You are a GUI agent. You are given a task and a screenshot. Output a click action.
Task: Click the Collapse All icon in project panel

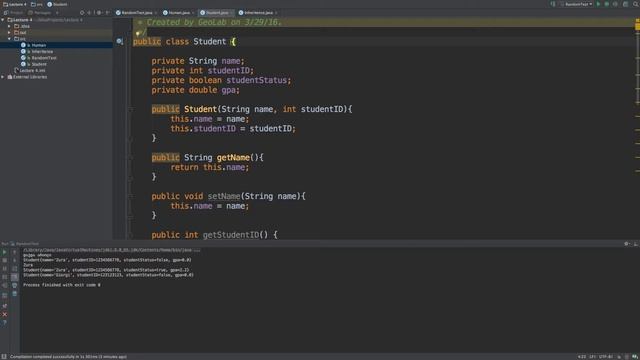(90, 13)
